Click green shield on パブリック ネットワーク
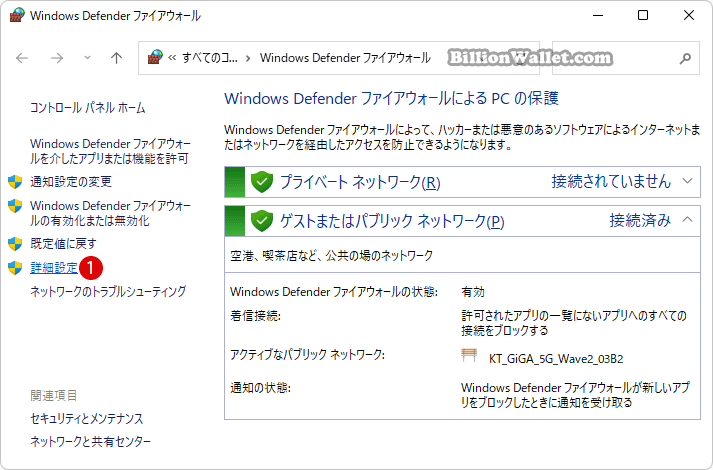 262,221
